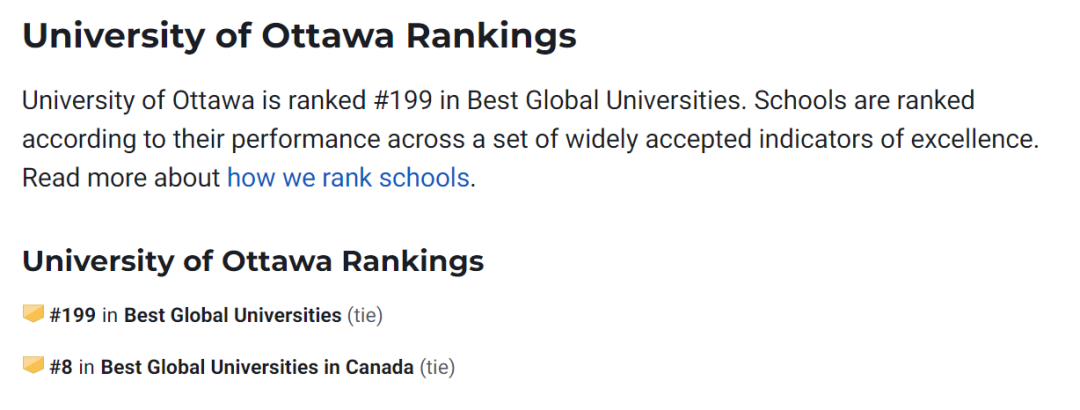Open the 'how we rank schools' link
The width and height of the screenshot is (1080, 410).
(x=348, y=178)
